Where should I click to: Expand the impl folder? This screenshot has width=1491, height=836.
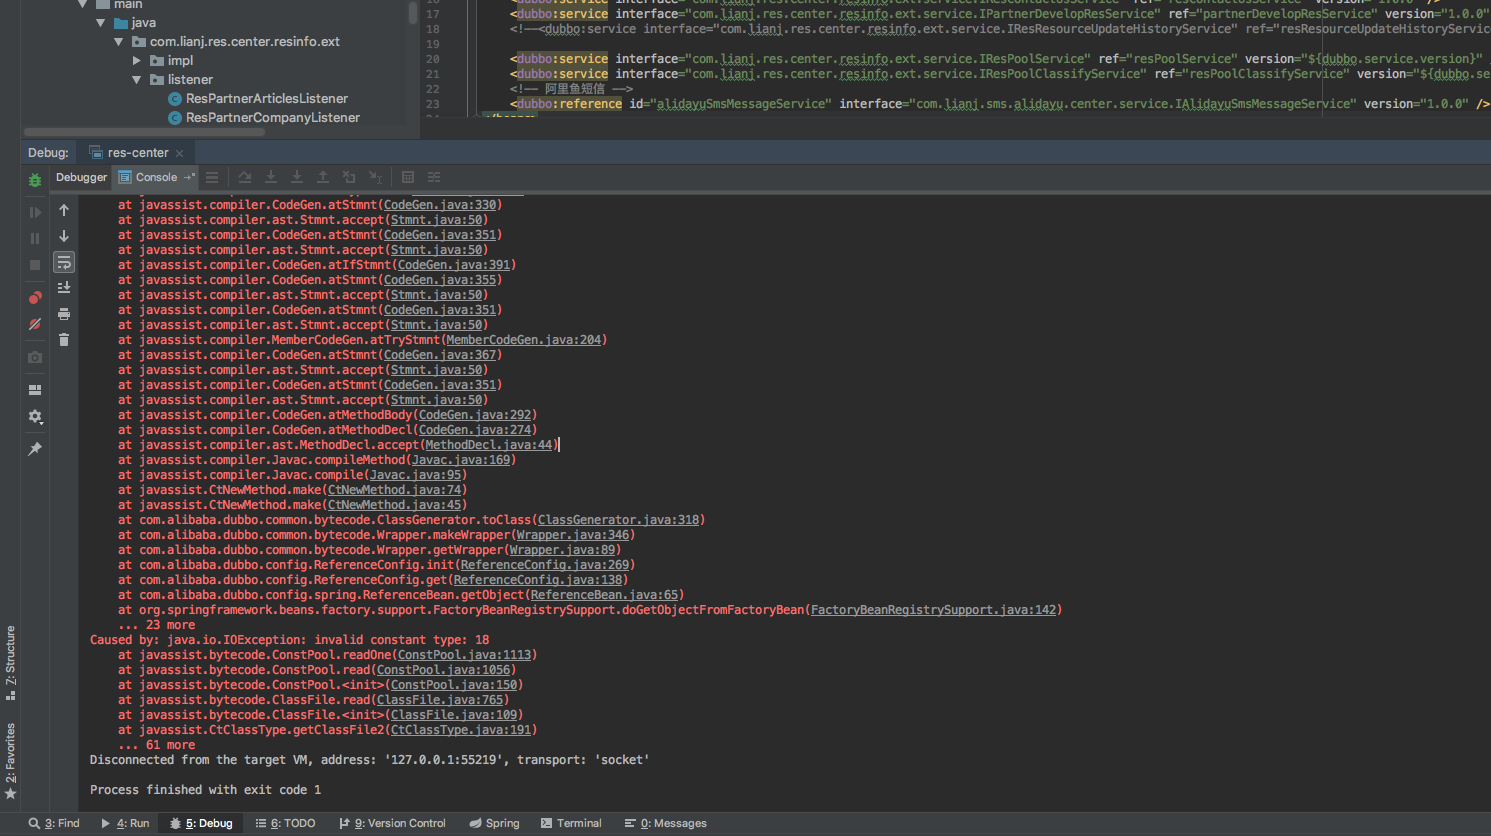(137, 60)
